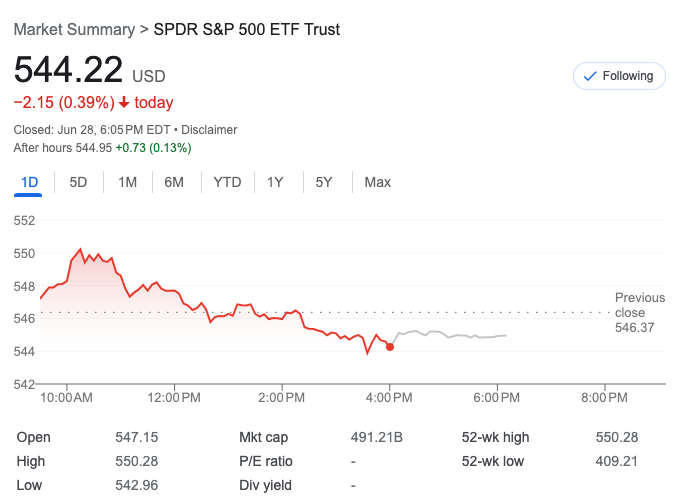
Task: Switch to the YTD chart view
Action: point(227,182)
